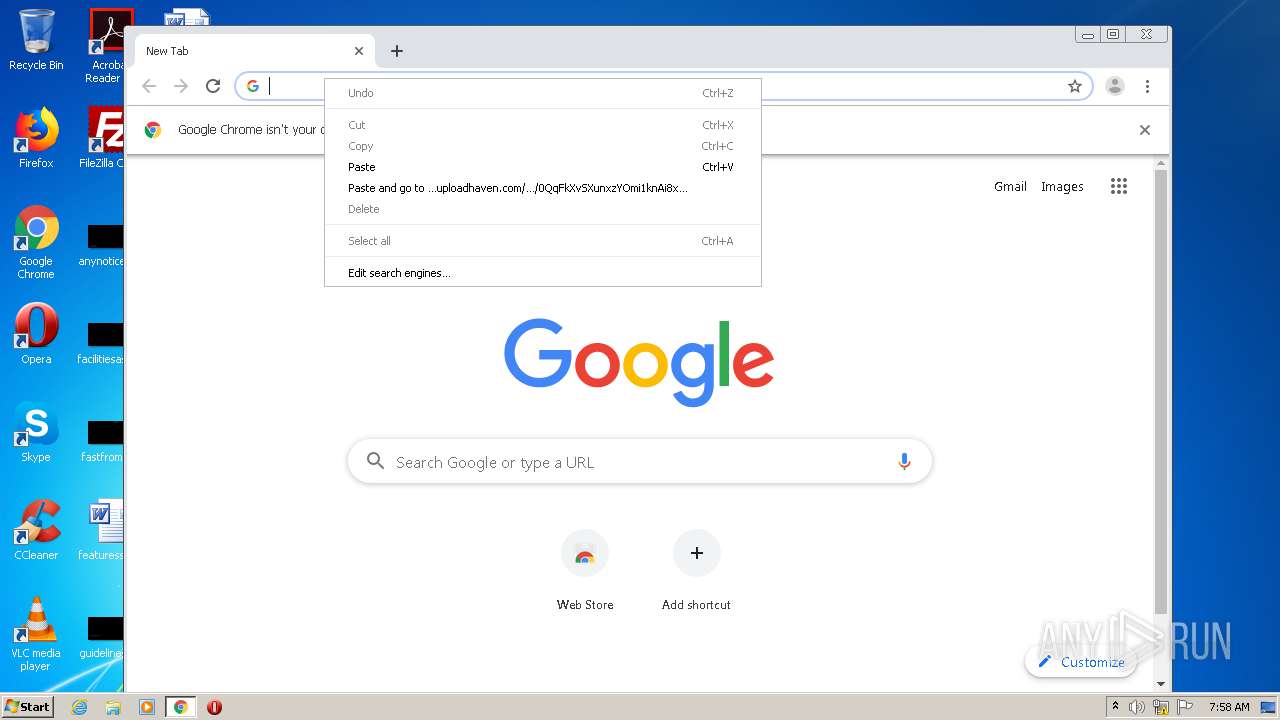Show hidden system tray icons
This screenshot has width=1280, height=720.
pos(1116,707)
